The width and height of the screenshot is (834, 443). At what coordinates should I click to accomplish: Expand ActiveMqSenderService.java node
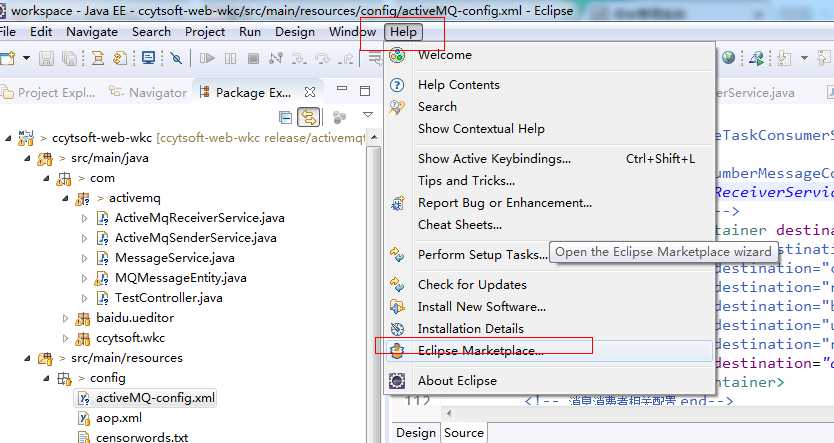tap(84, 238)
